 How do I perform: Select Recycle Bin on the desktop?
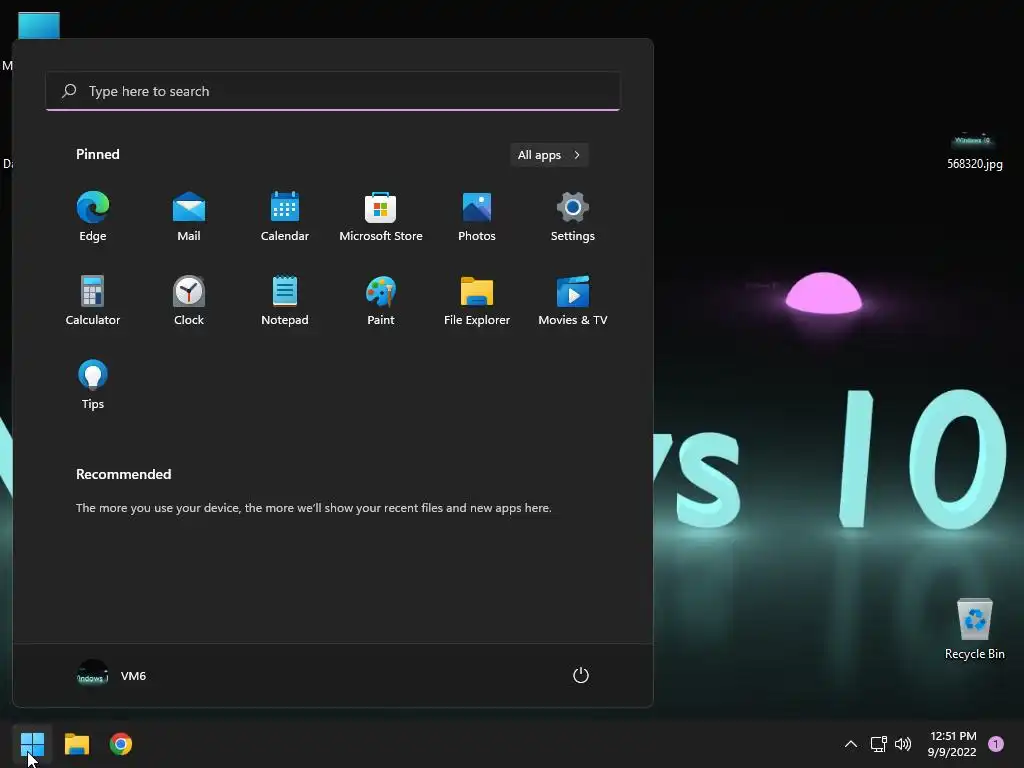[974, 629]
